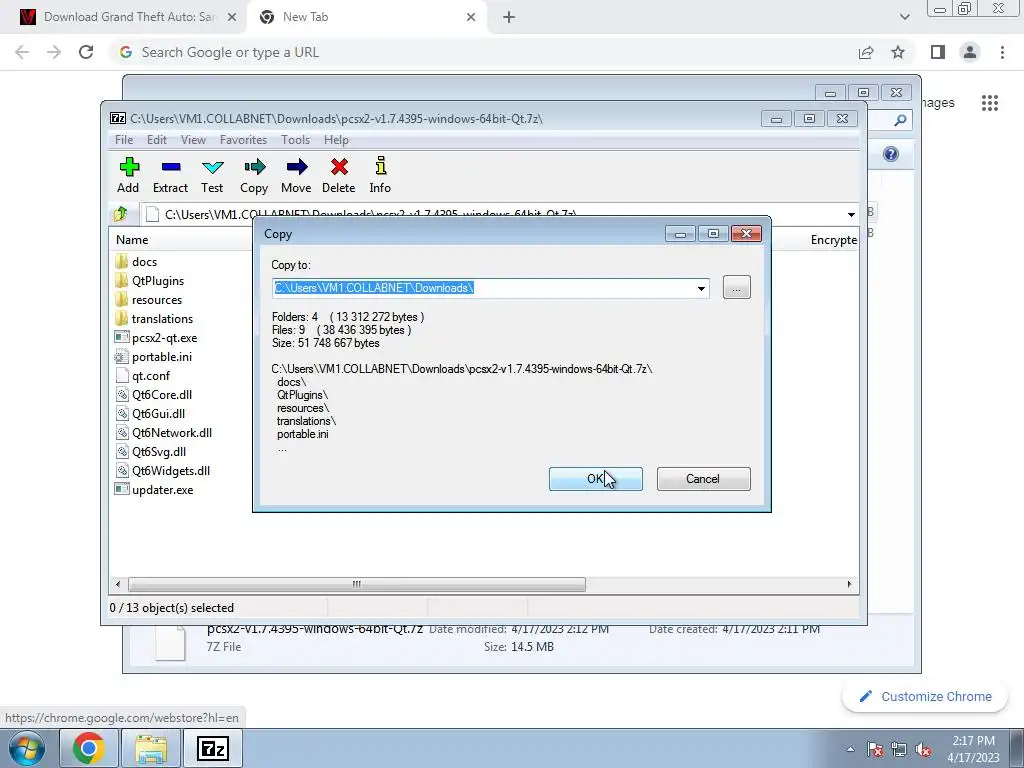
Task: Cancel the Copy dialog
Action: coord(703,479)
